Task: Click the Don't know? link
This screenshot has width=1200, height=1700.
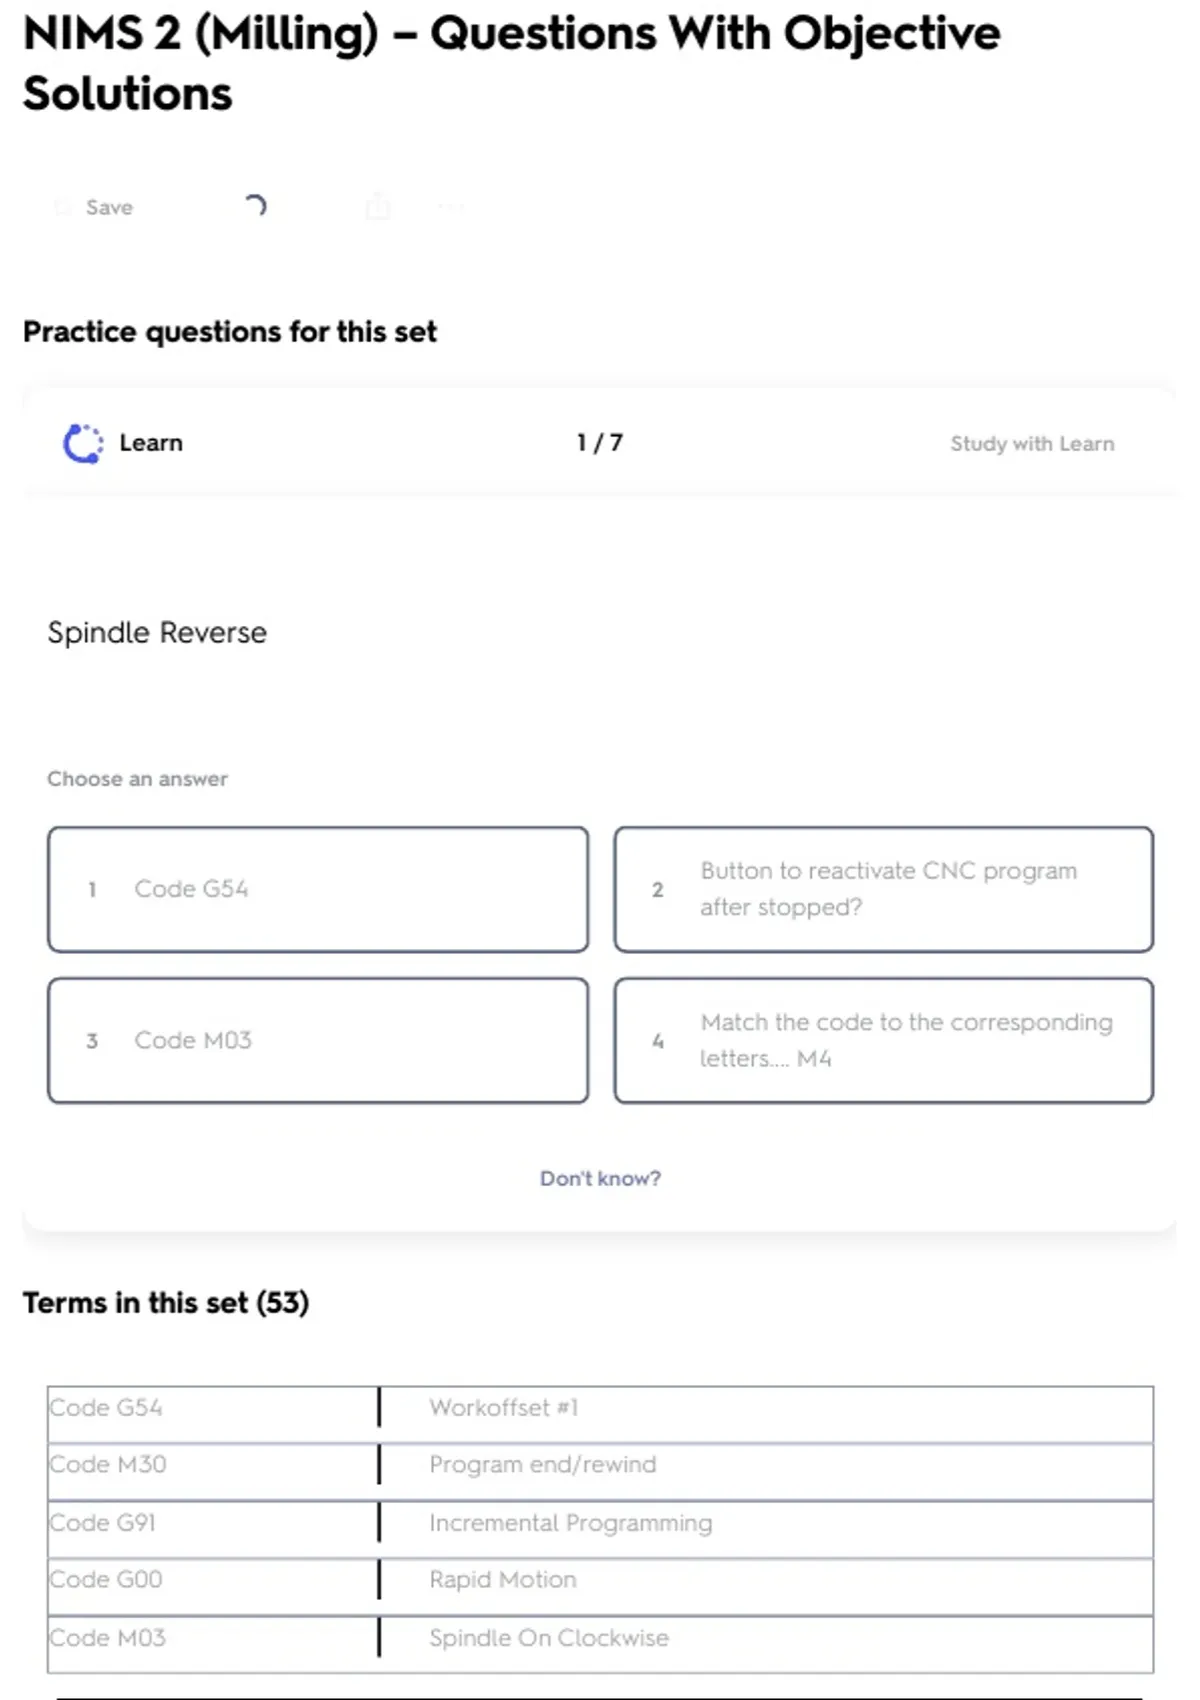Action: [x=600, y=1178]
